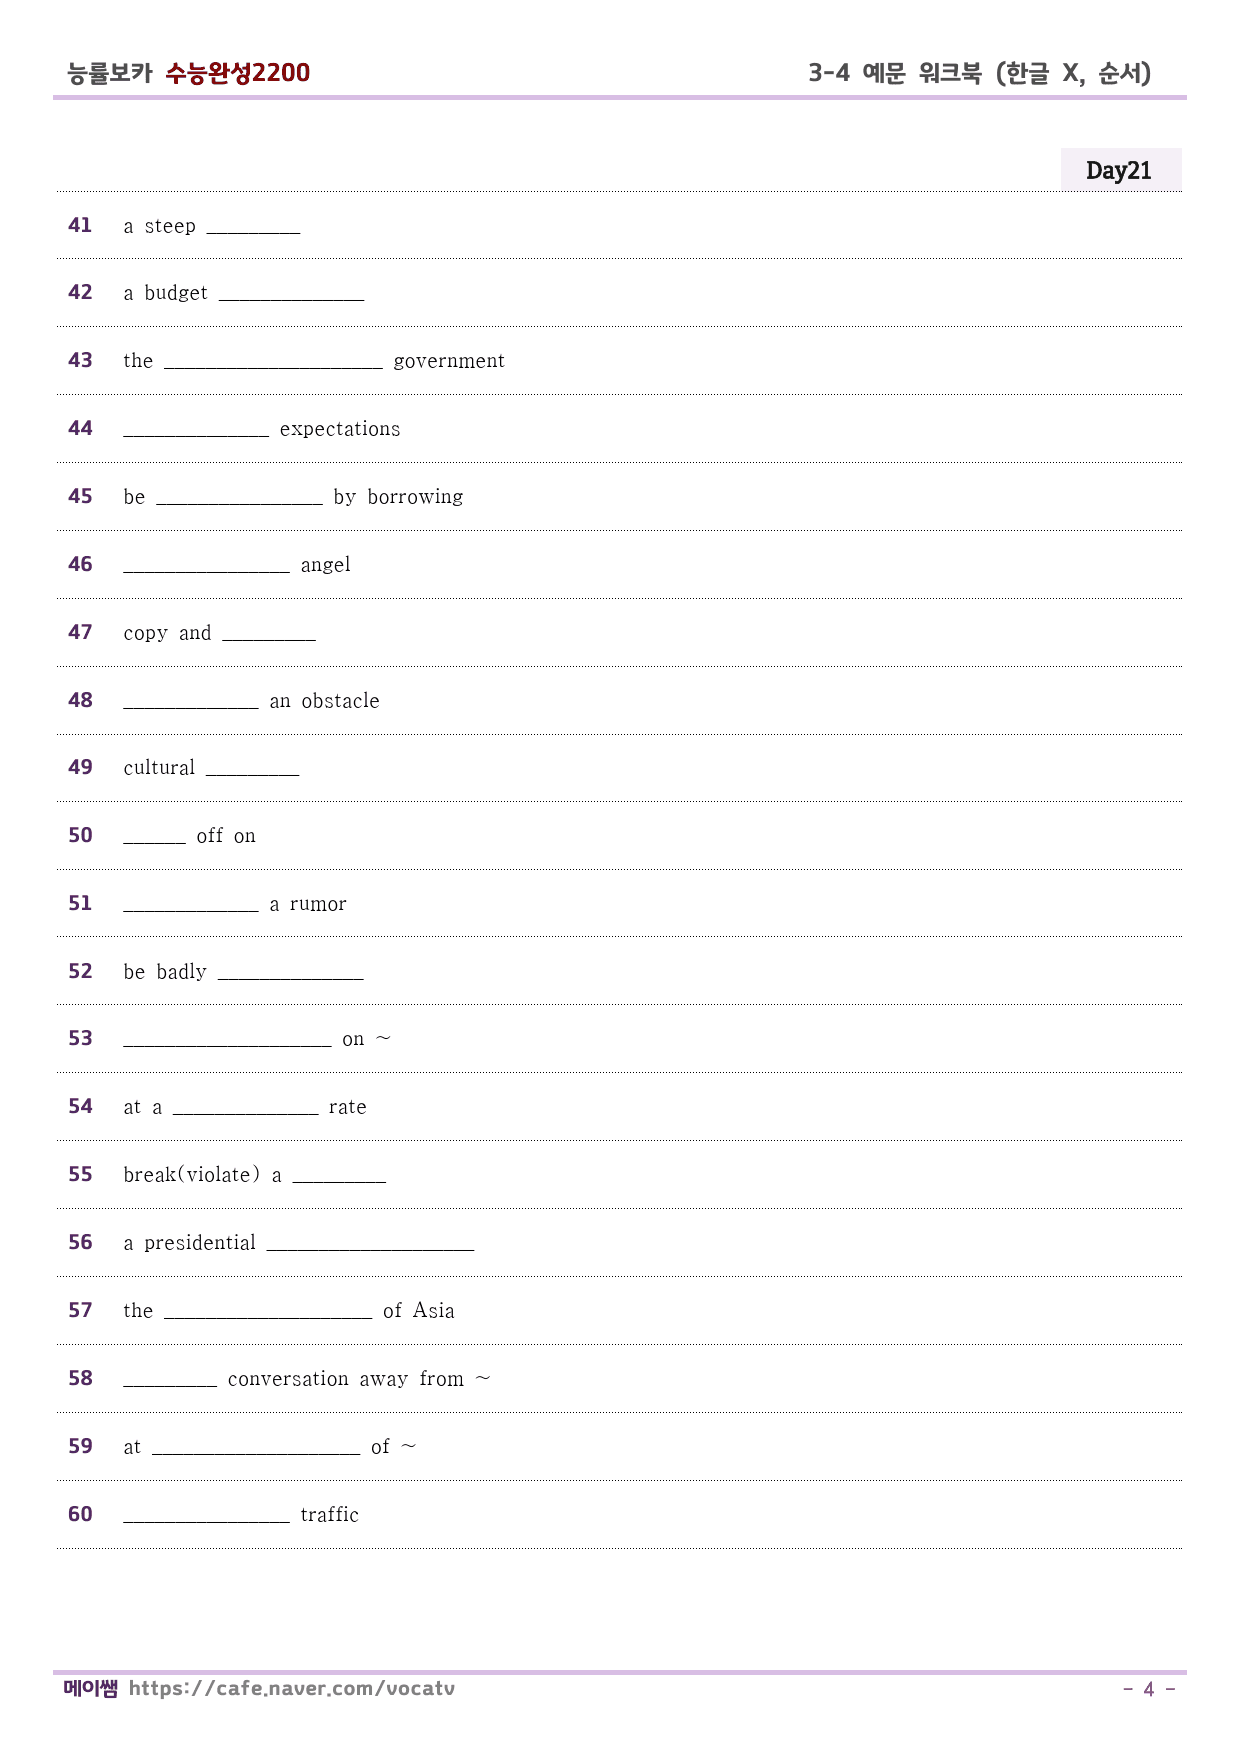Click the 수능완성2200 header title
This screenshot has height=1752, width=1240.
(x=238, y=73)
